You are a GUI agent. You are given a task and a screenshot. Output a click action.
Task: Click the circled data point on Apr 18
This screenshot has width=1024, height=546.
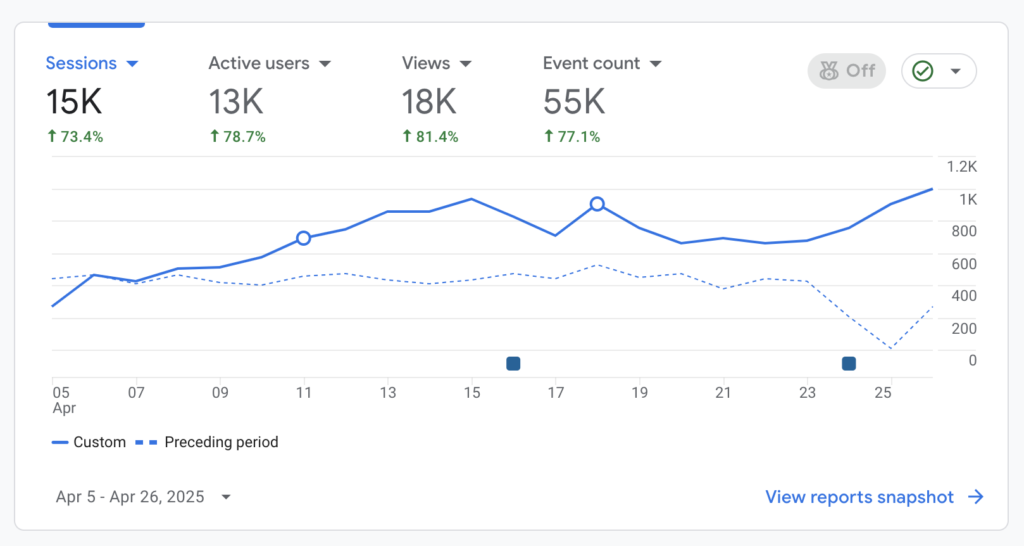[x=597, y=204]
